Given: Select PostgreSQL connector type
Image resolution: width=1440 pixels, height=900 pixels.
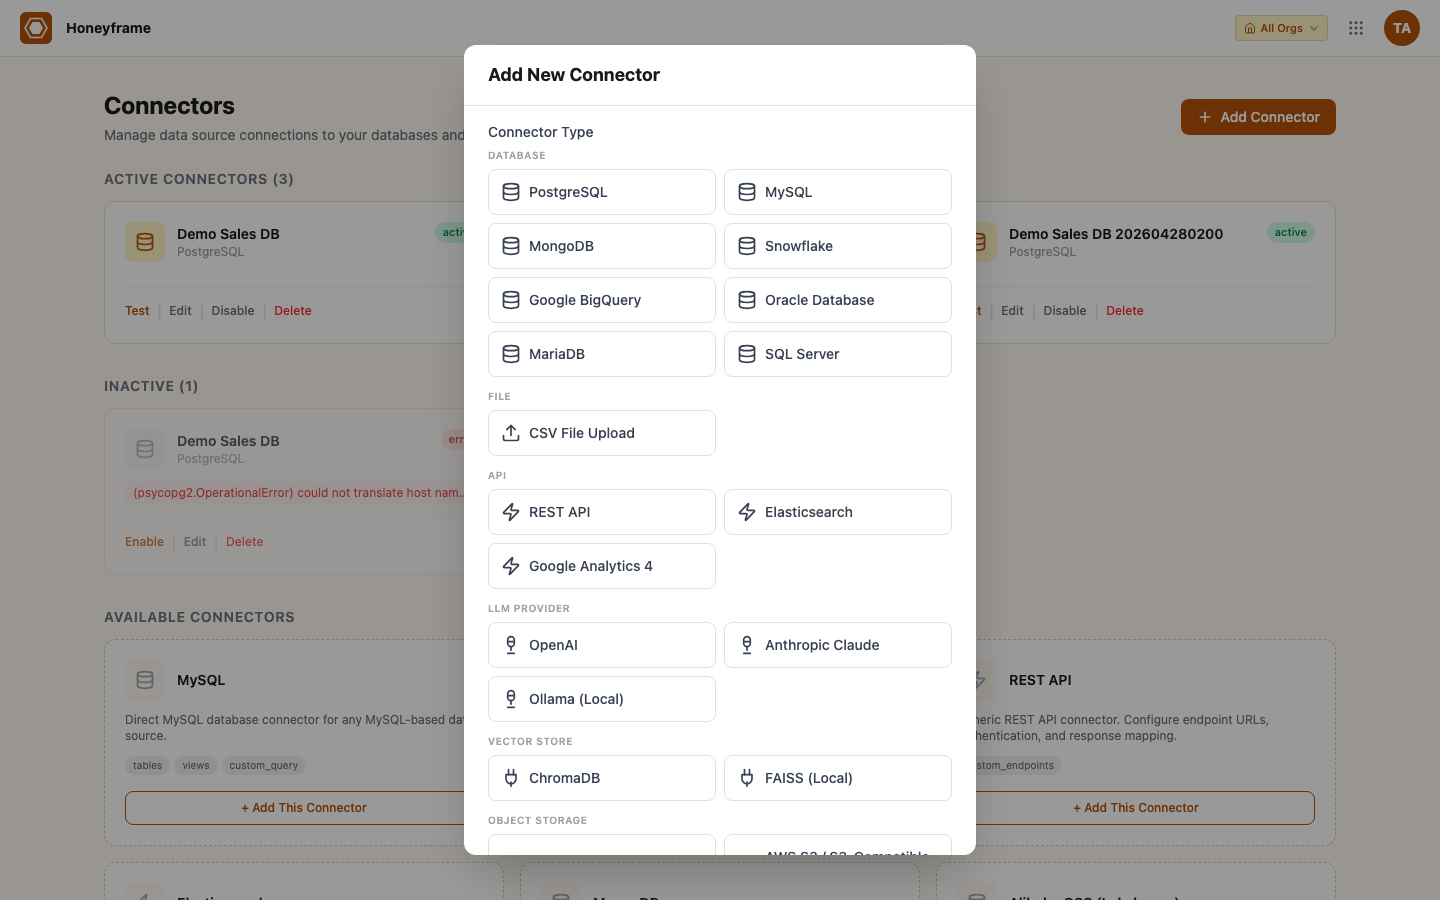Looking at the screenshot, I should coord(602,192).
